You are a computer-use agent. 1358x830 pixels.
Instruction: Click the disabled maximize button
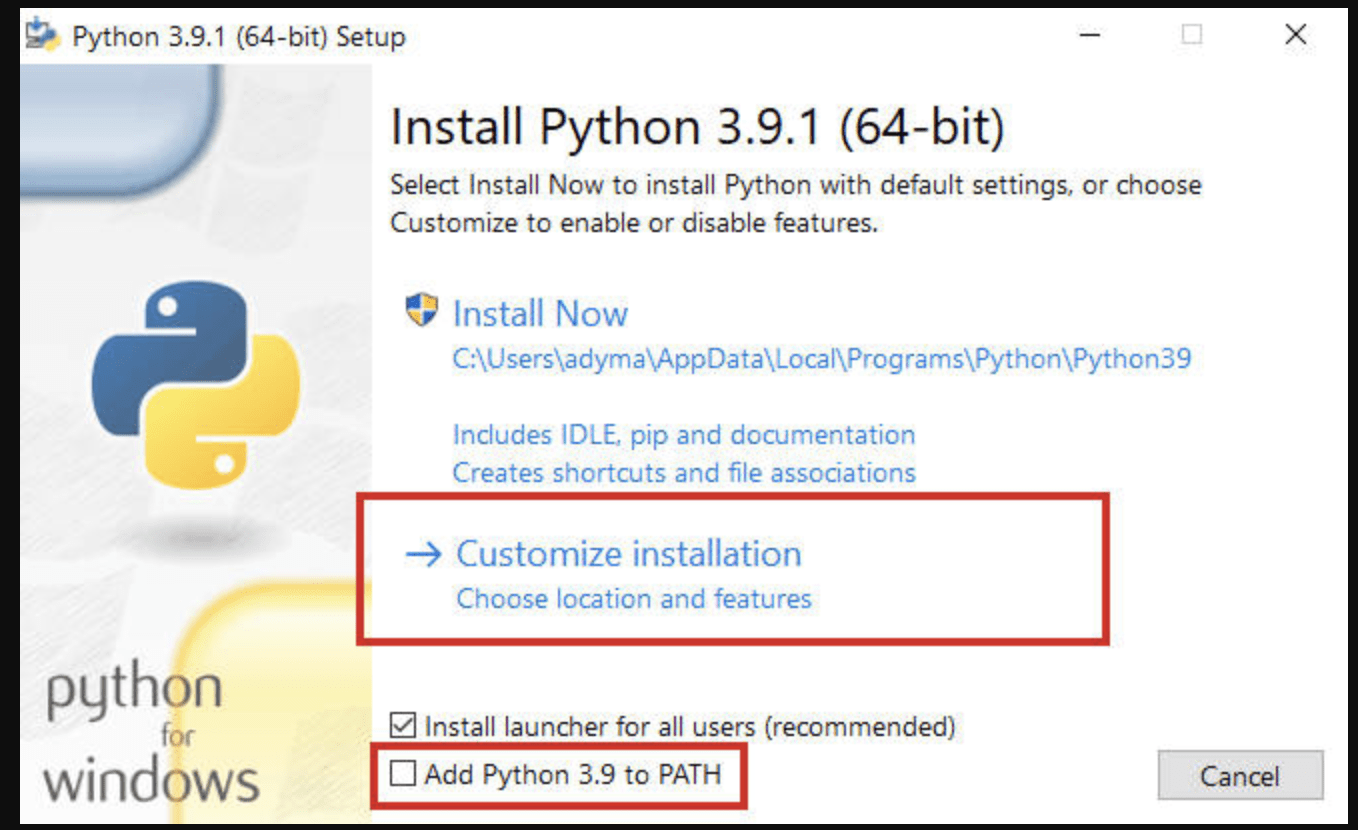(1191, 35)
